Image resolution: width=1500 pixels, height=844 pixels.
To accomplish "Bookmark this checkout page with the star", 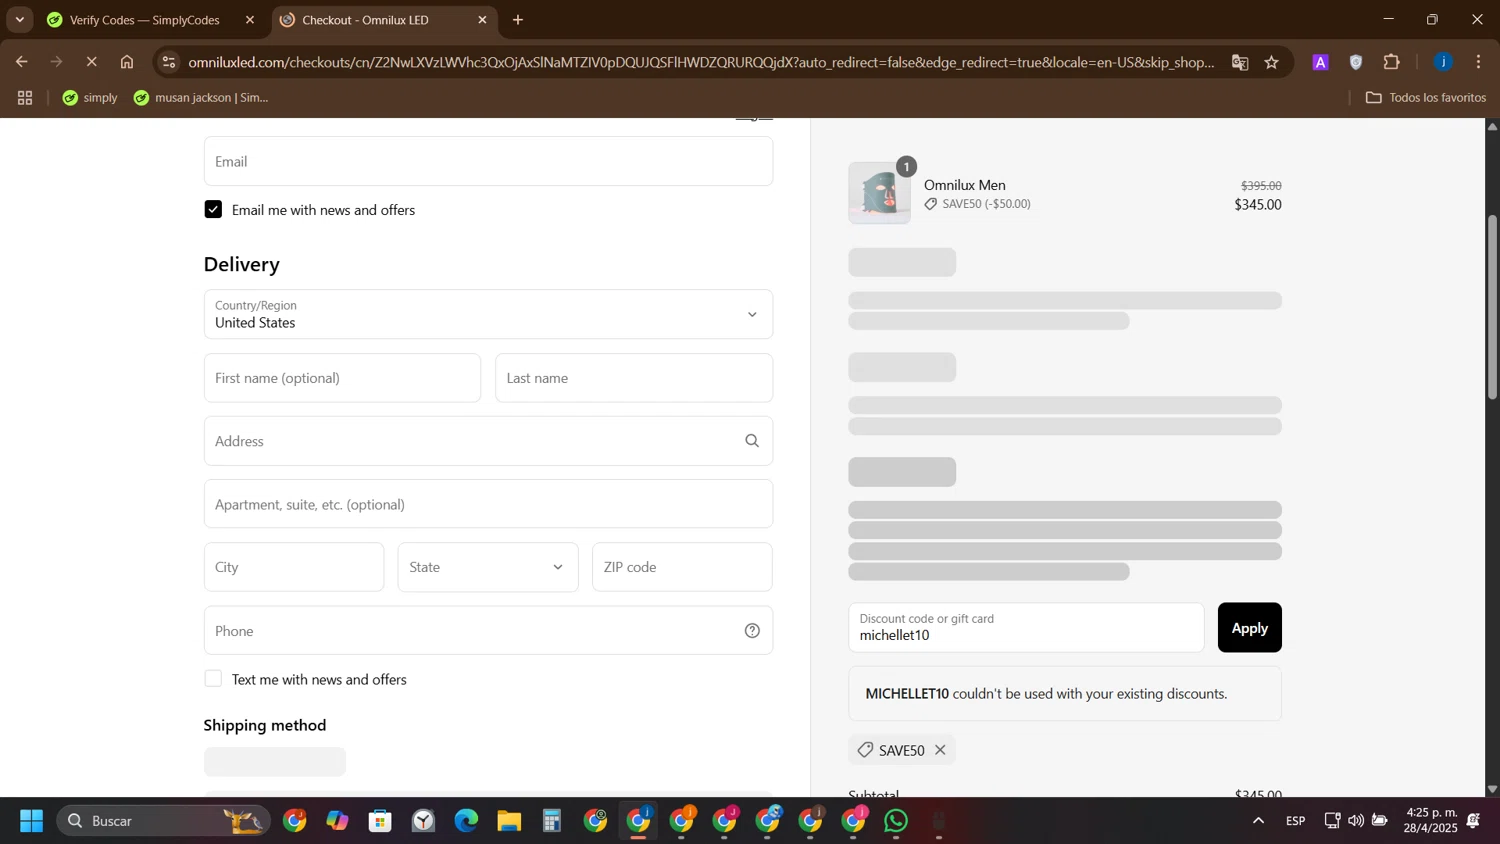I will click(x=1272, y=62).
